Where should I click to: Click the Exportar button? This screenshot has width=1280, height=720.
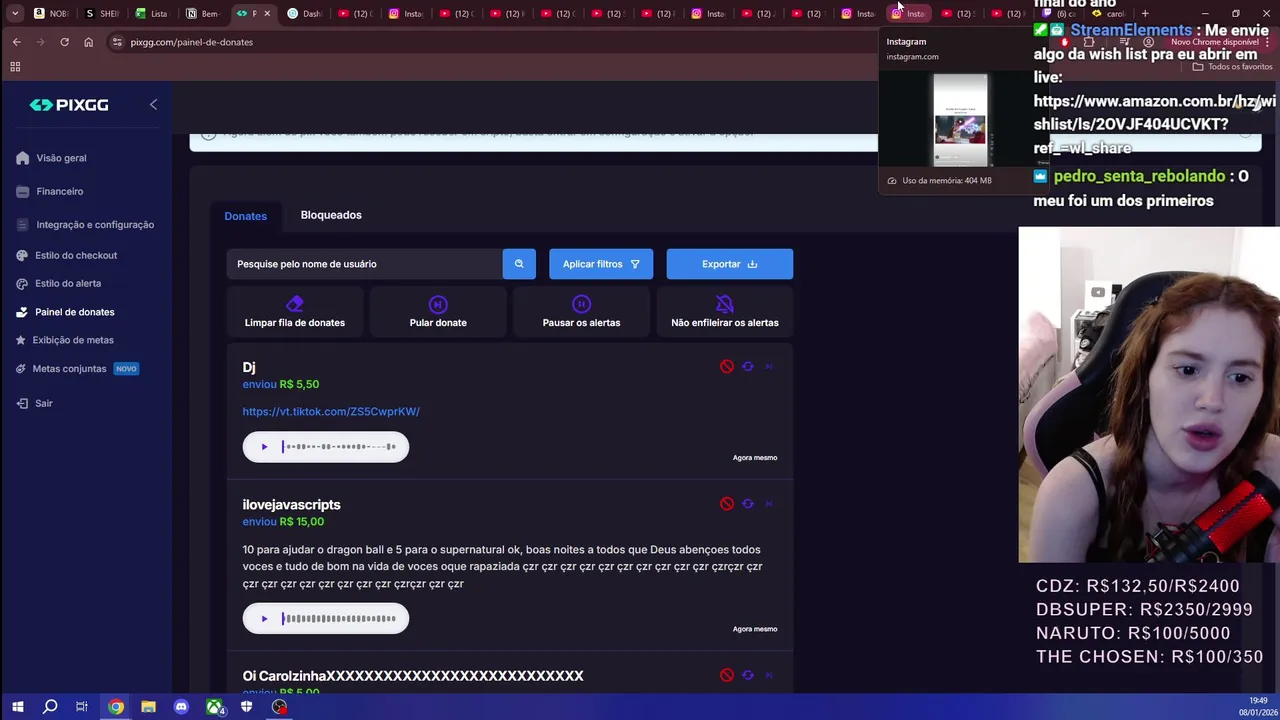pyautogui.click(x=730, y=264)
